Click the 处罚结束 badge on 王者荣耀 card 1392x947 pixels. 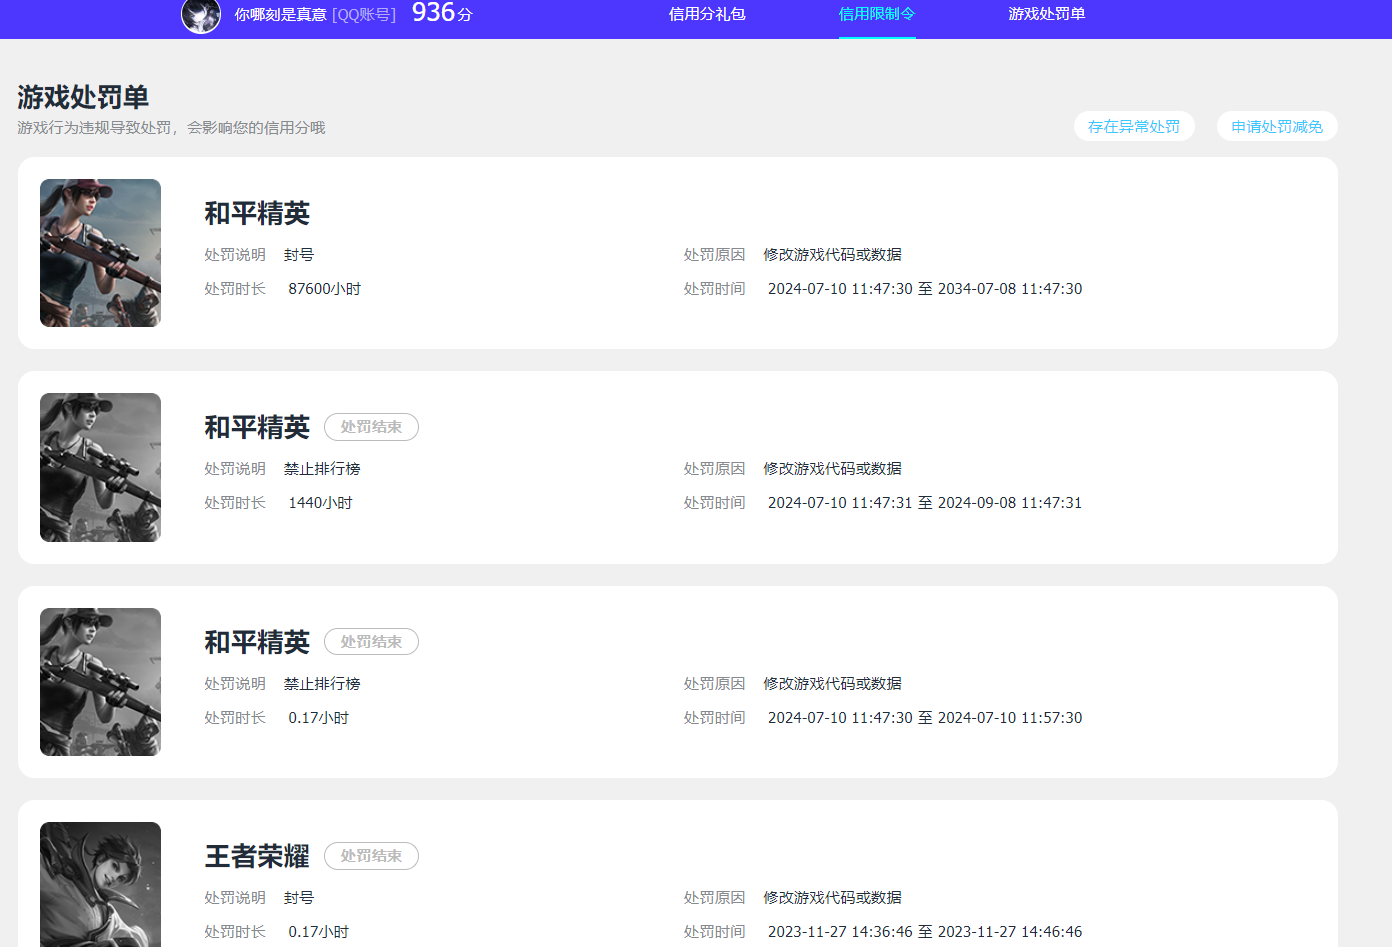coord(371,856)
